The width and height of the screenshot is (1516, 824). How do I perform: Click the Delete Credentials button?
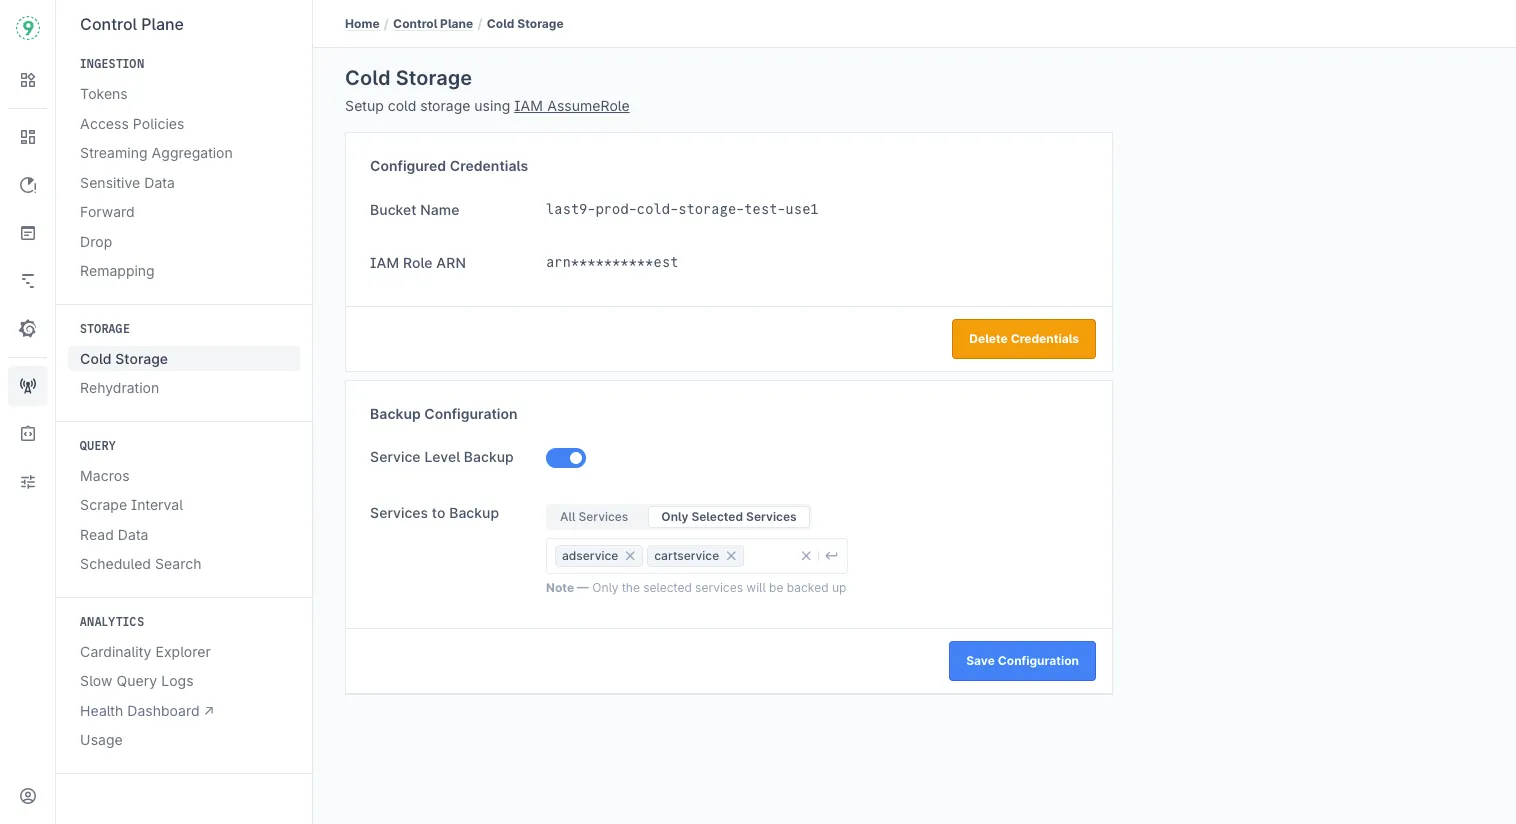pyautogui.click(x=1023, y=339)
